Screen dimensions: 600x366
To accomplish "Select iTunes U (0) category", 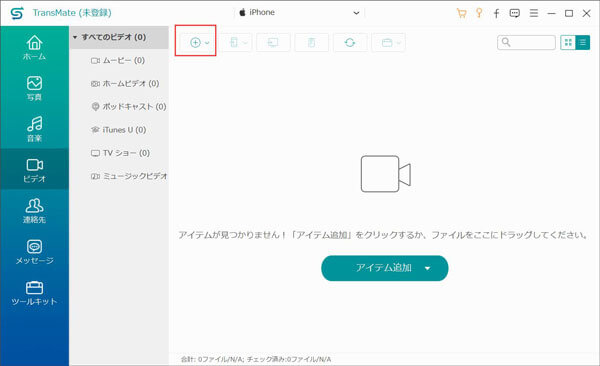I will pyautogui.click(x=119, y=130).
